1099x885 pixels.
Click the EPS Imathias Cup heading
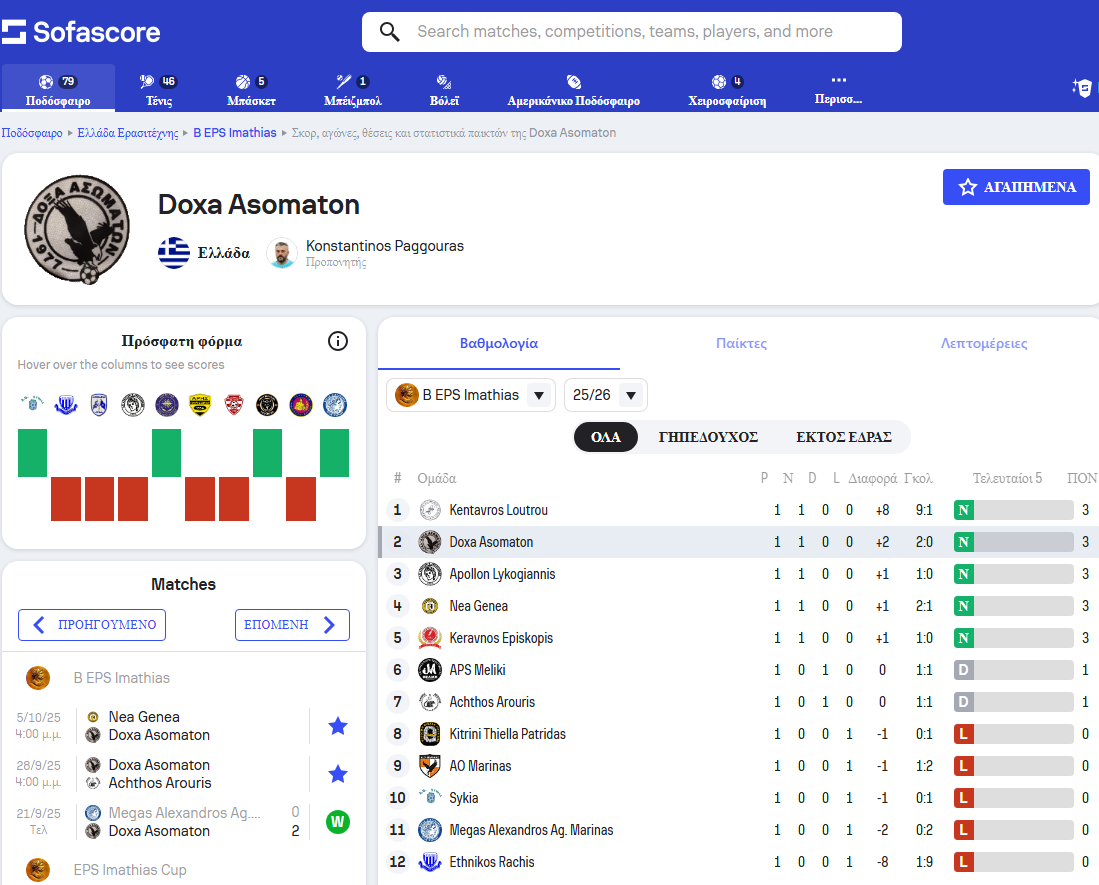tap(130, 870)
